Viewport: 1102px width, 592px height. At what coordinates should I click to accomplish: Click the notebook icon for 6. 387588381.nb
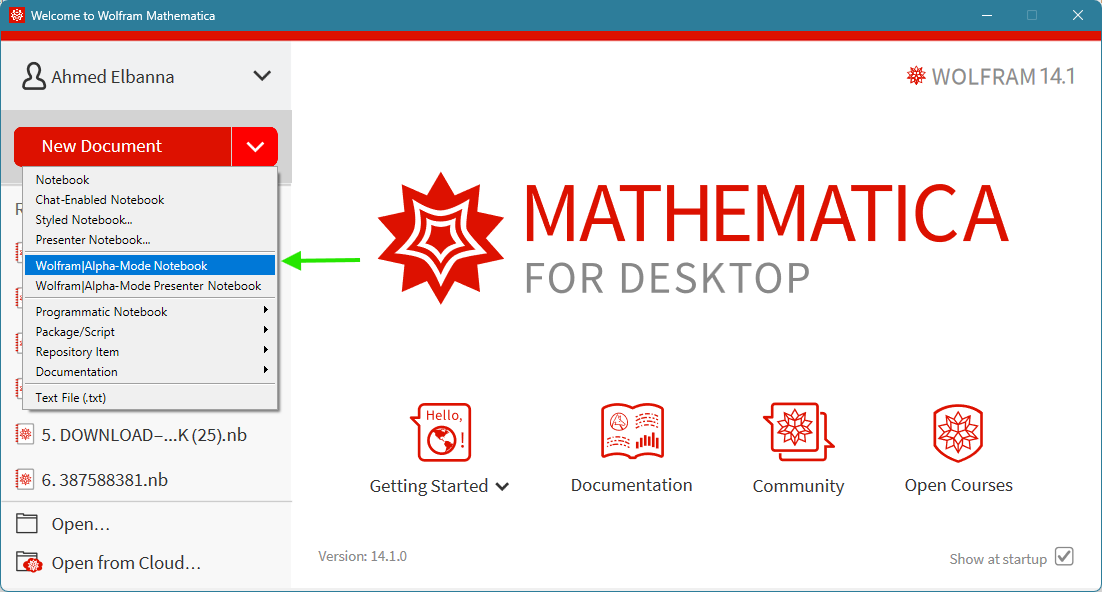[x=25, y=480]
